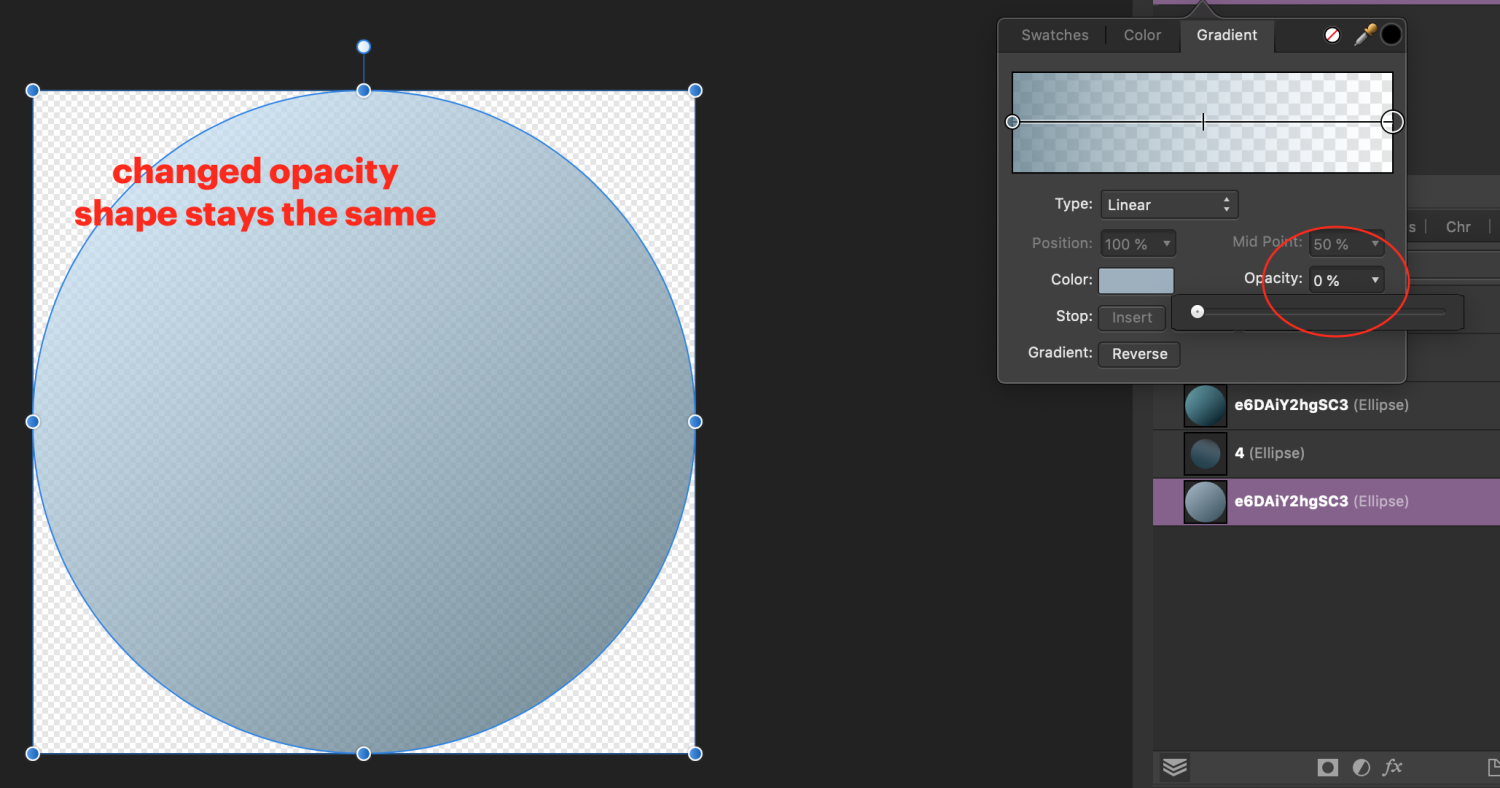Switch to the Swatches tab
The height and width of the screenshot is (788, 1500).
pos(1053,35)
